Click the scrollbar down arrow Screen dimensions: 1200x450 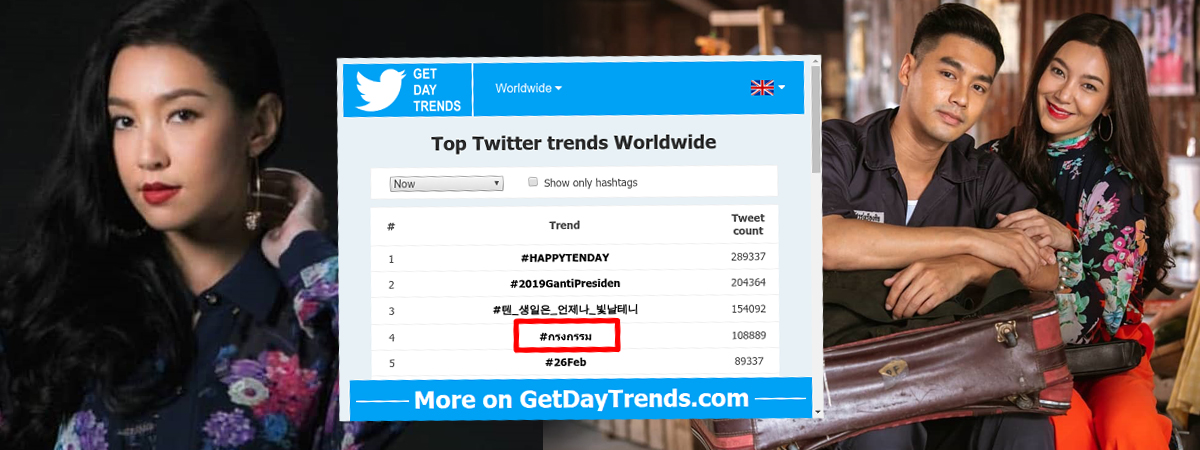click(x=816, y=412)
